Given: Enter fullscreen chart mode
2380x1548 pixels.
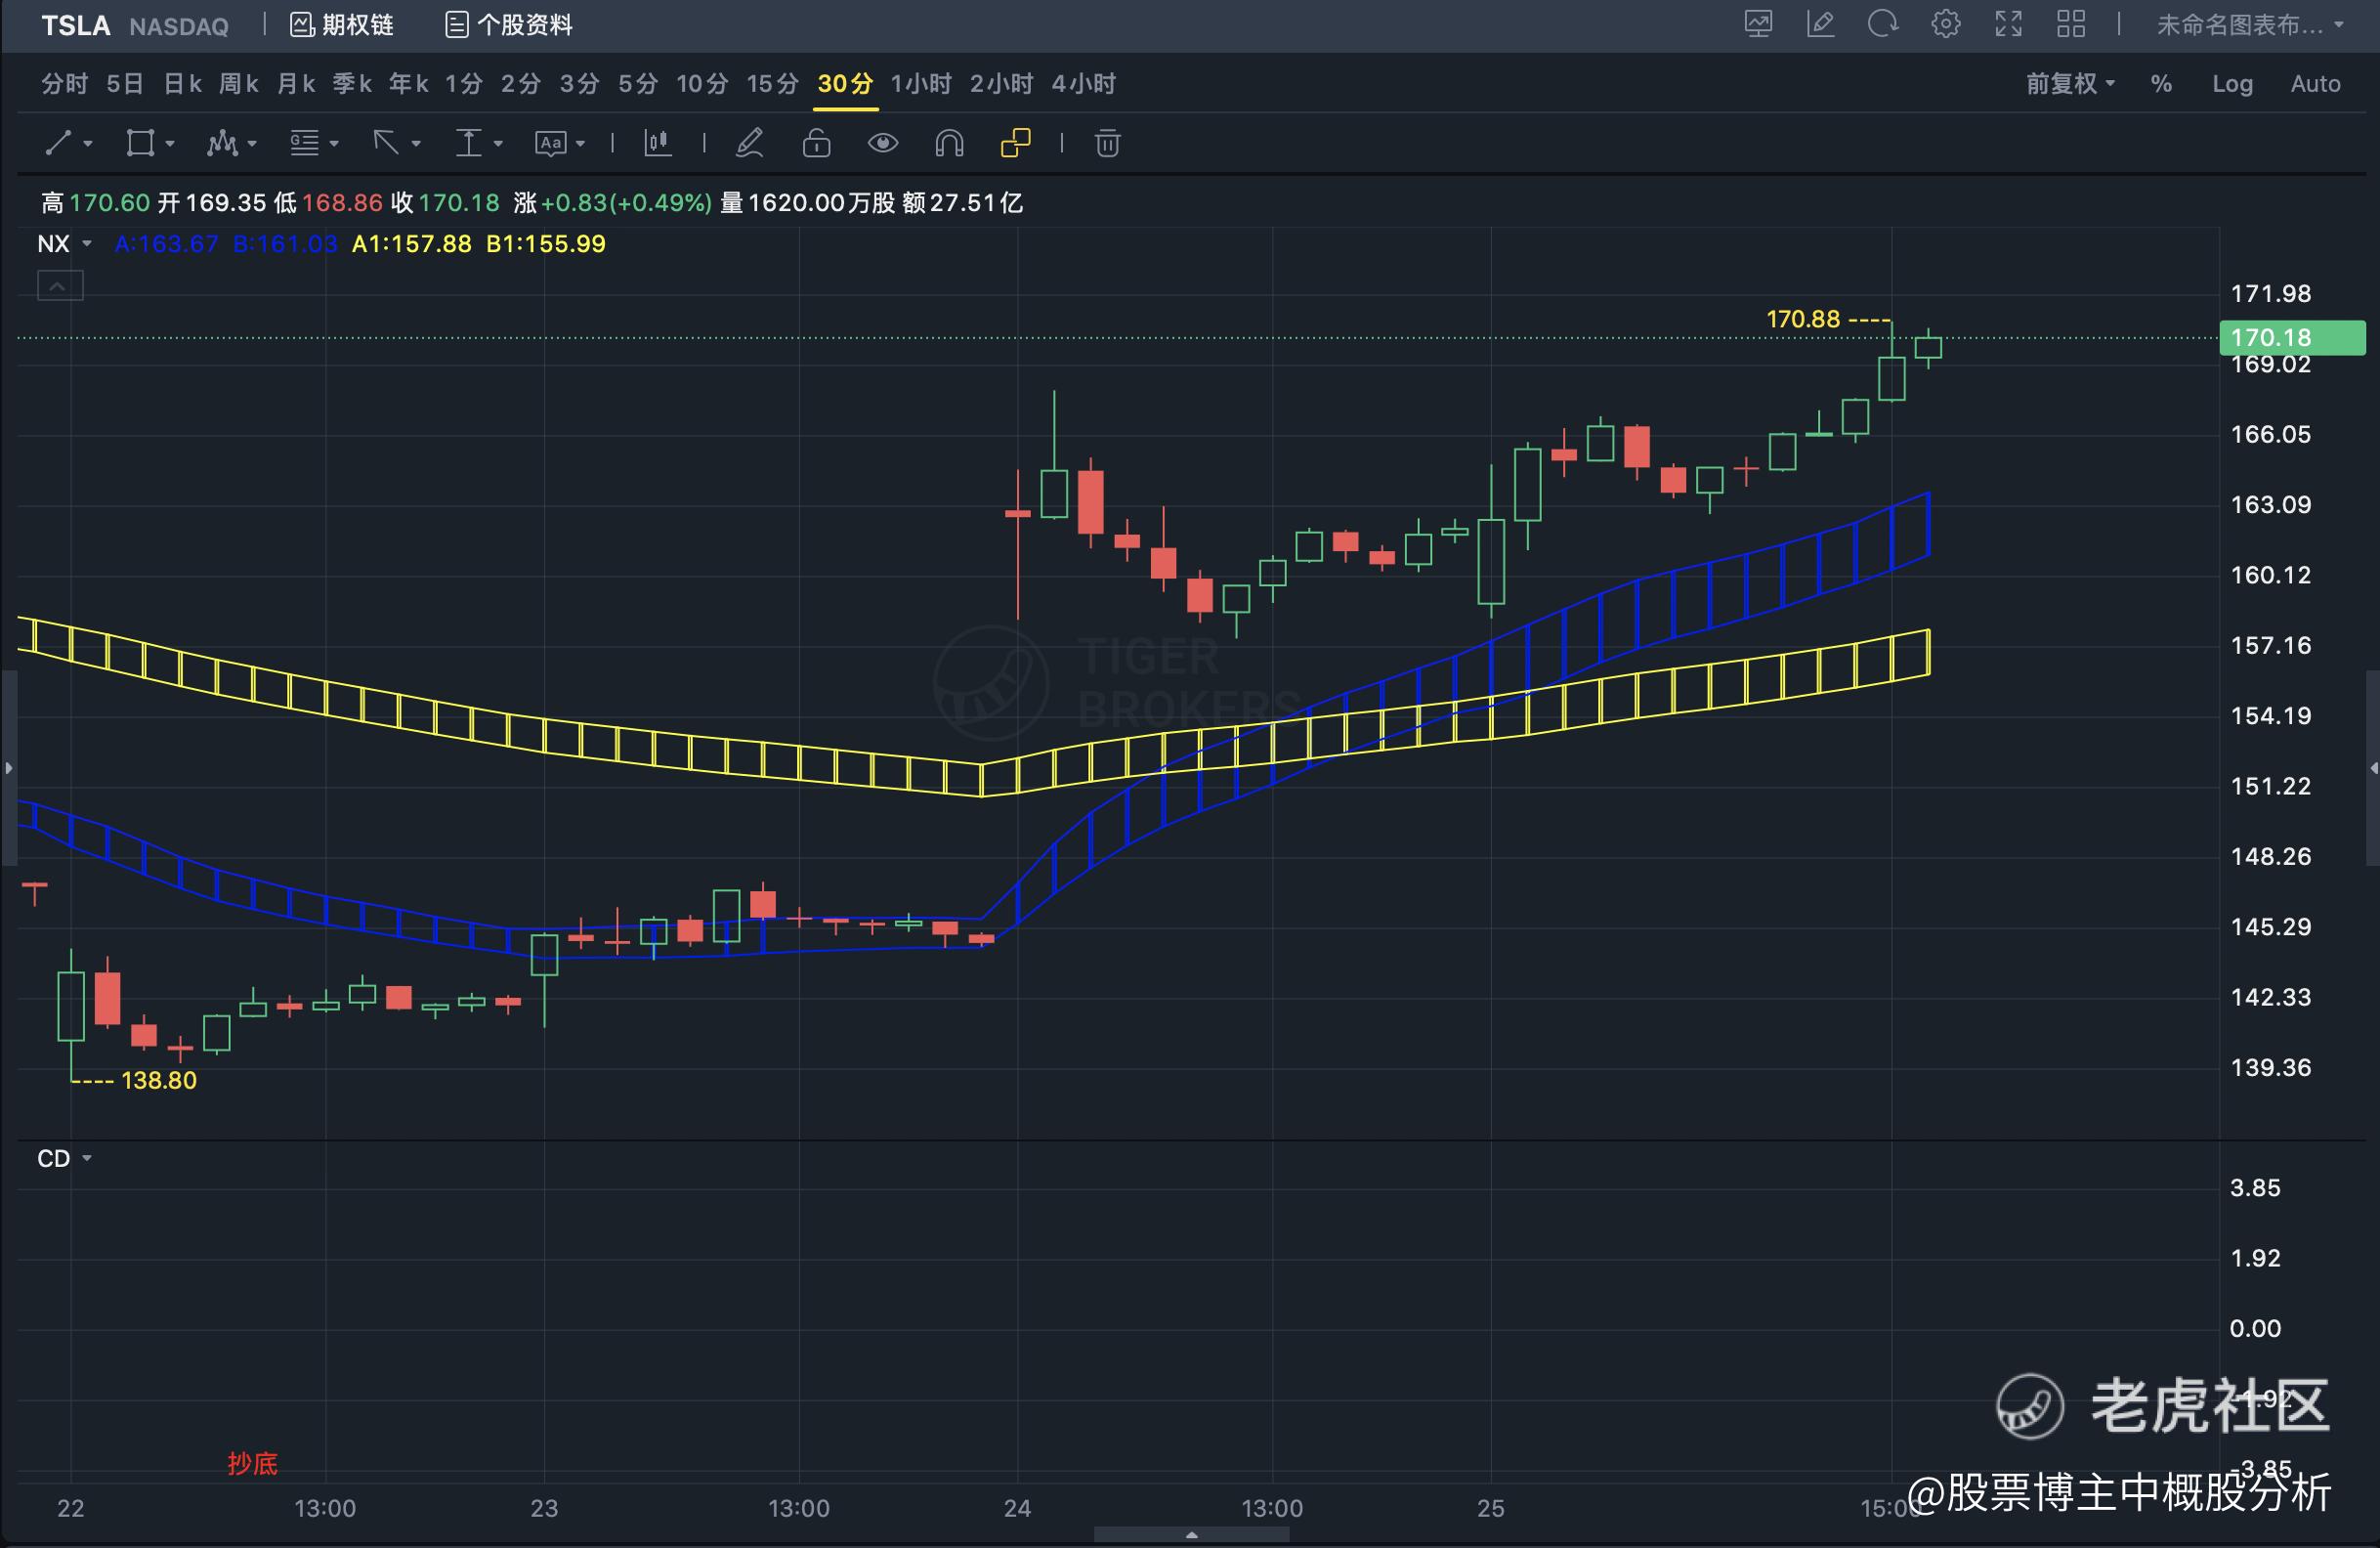Looking at the screenshot, I should 2008,24.
